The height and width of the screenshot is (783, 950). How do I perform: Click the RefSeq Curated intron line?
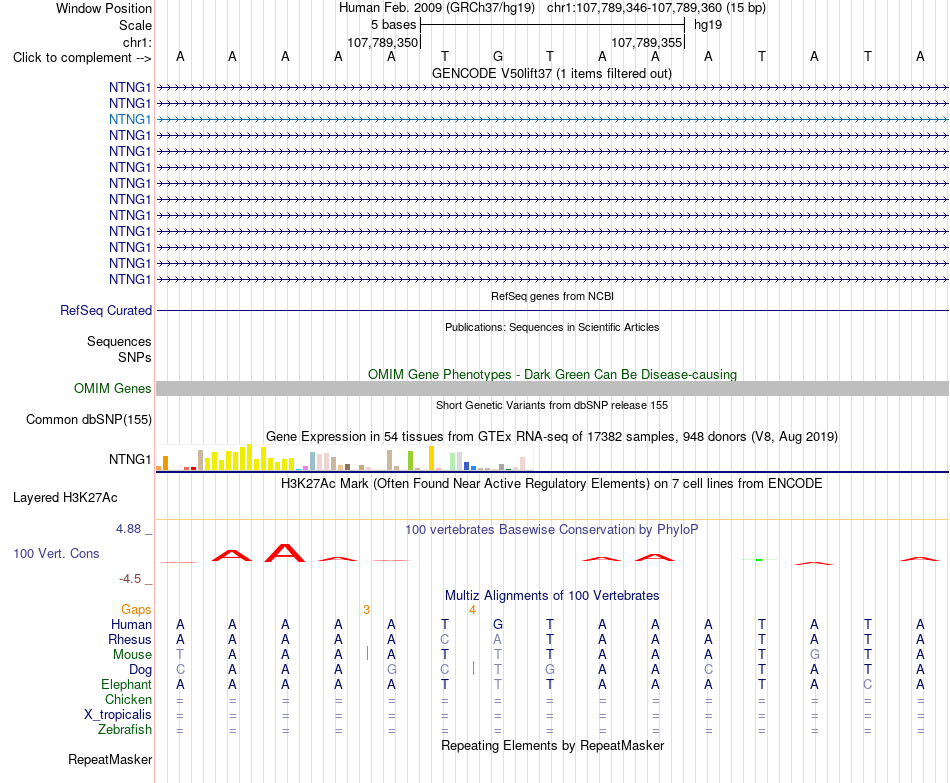point(552,311)
